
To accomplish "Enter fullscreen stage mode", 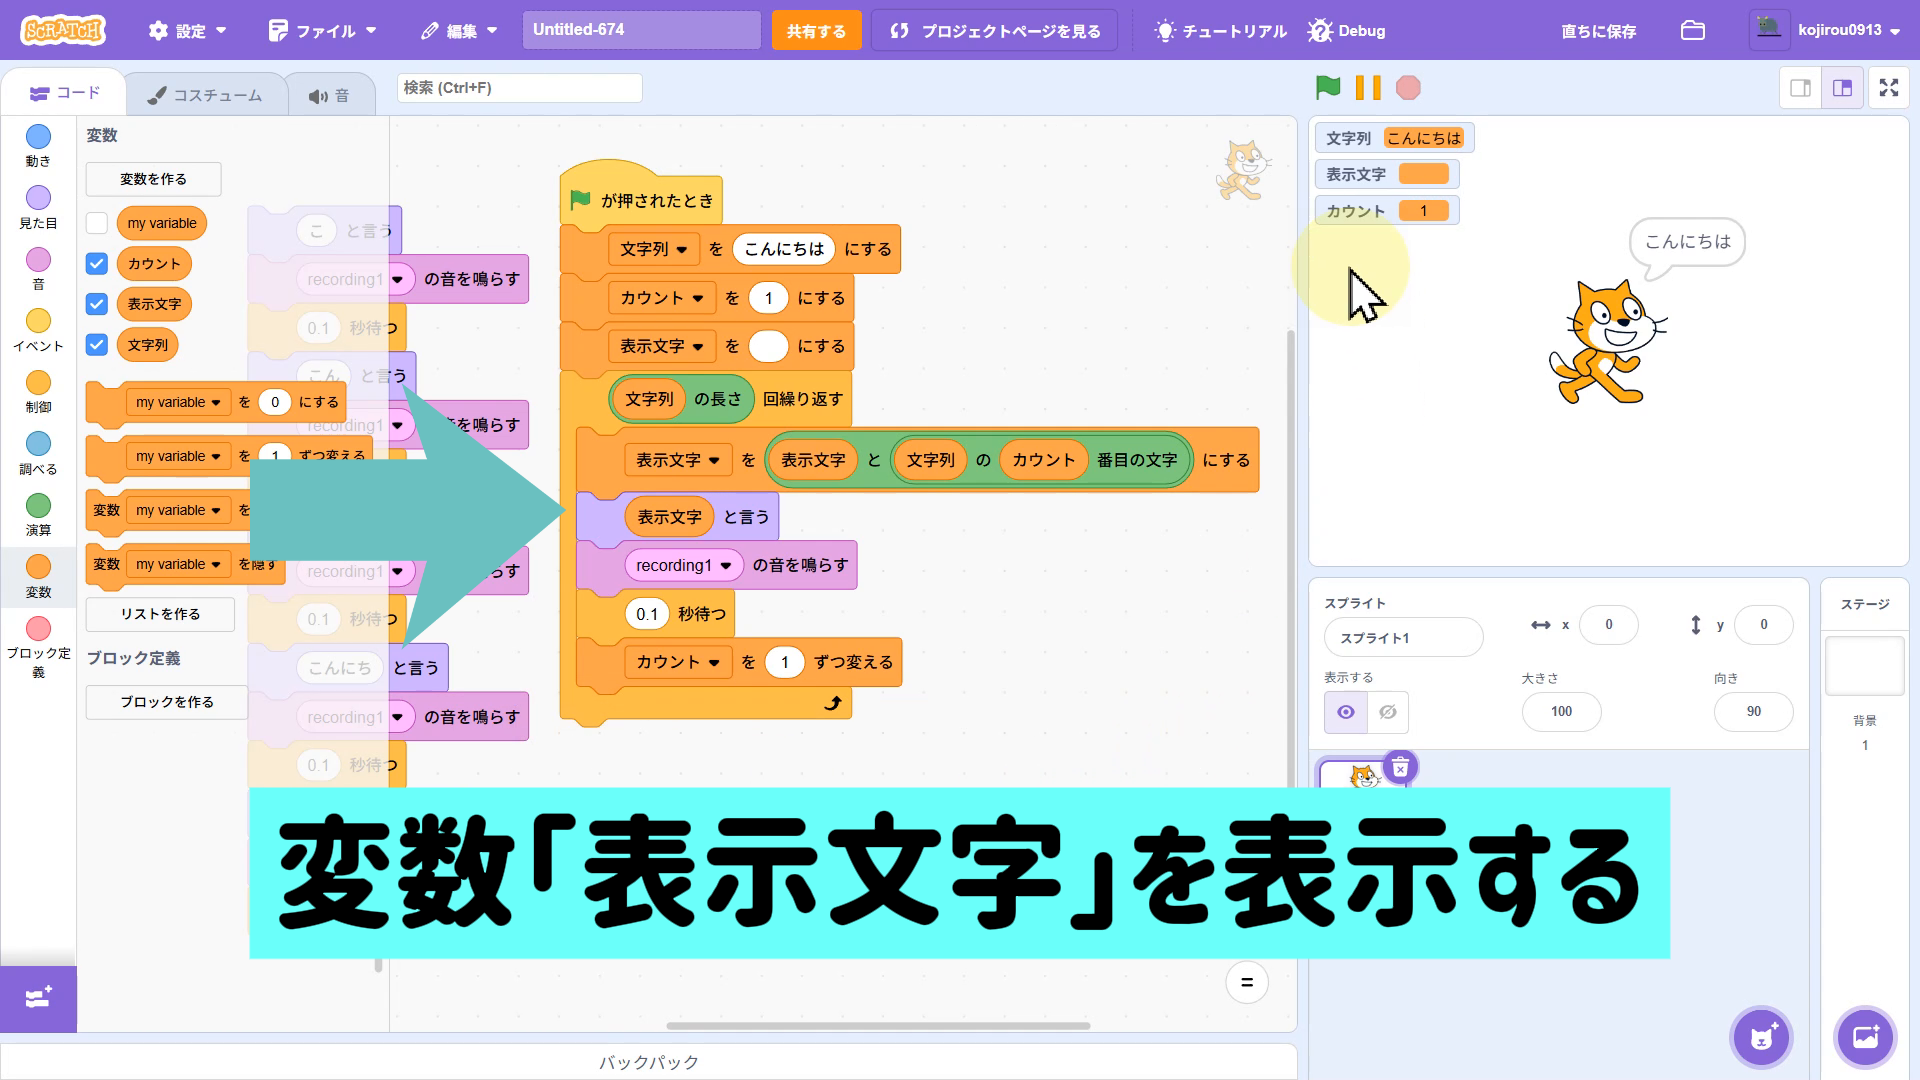I will coord(1888,88).
